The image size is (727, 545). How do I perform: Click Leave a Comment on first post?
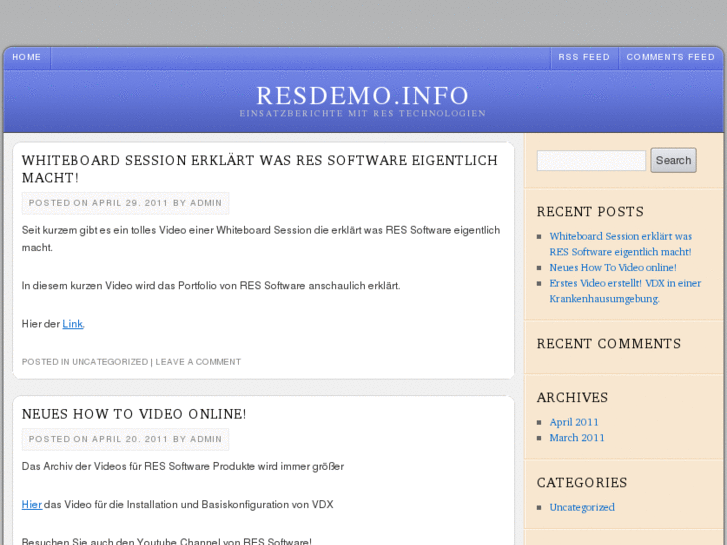point(198,362)
